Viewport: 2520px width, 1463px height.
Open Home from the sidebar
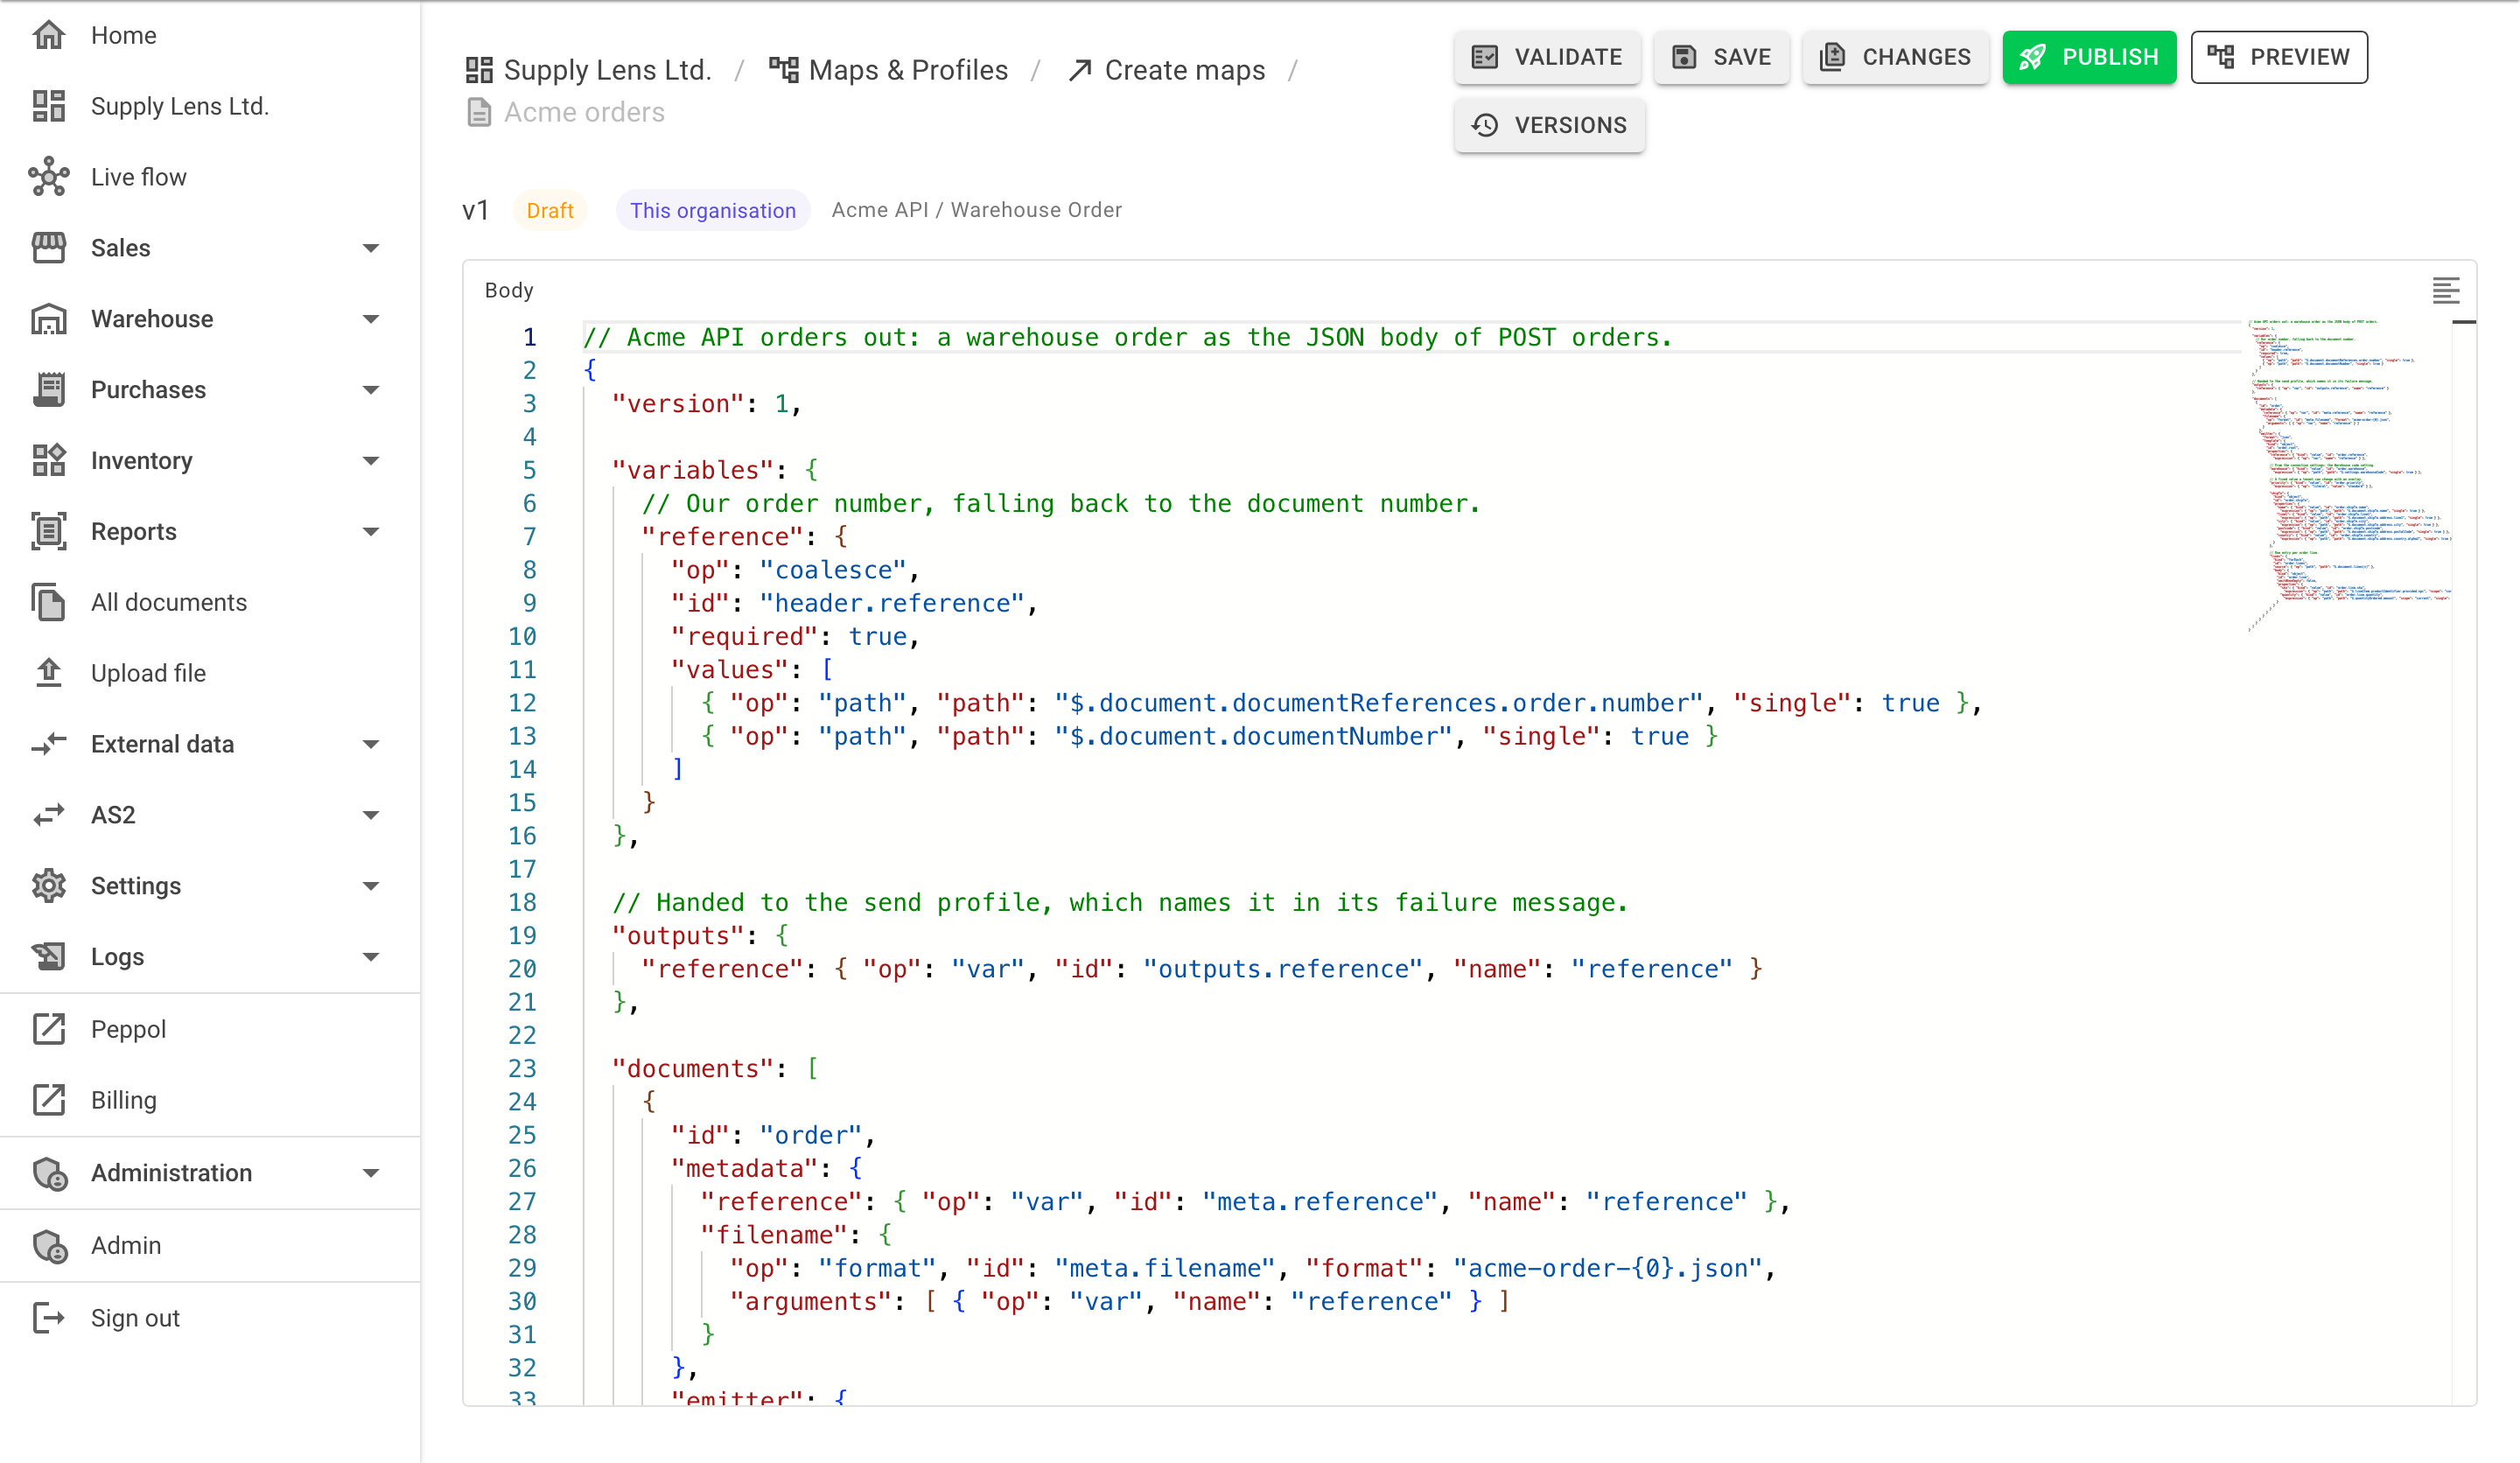[210, 35]
